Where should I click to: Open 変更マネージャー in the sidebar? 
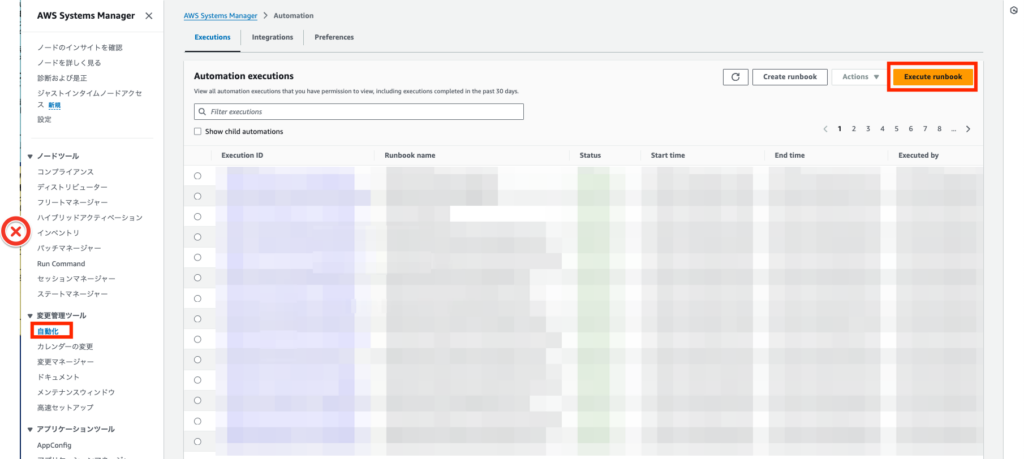tap(65, 362)
